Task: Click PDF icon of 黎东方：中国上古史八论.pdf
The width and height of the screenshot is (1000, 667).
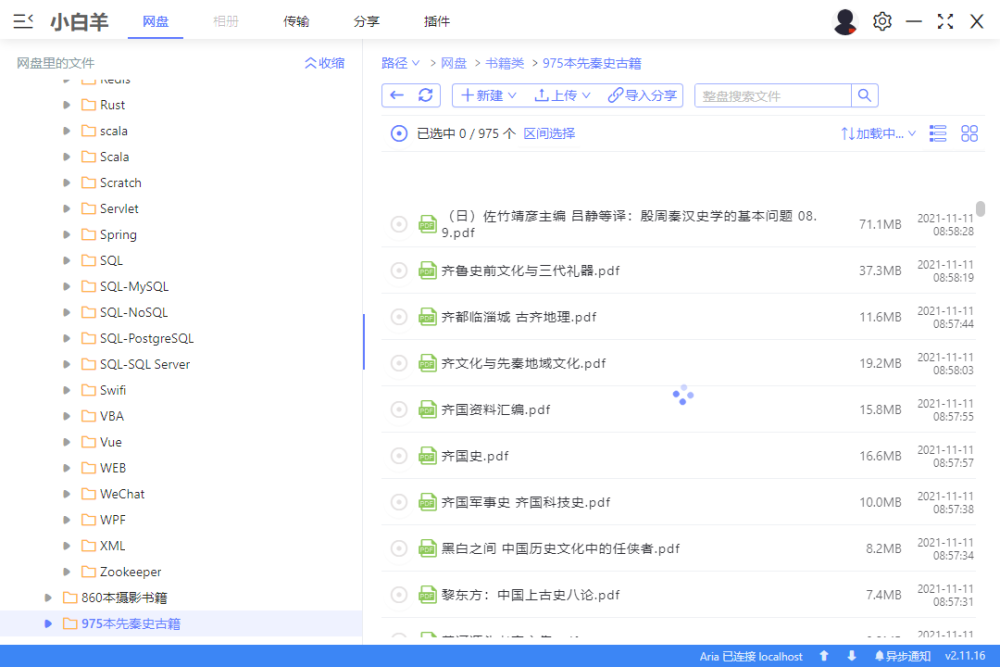Action: click(427, 595)
